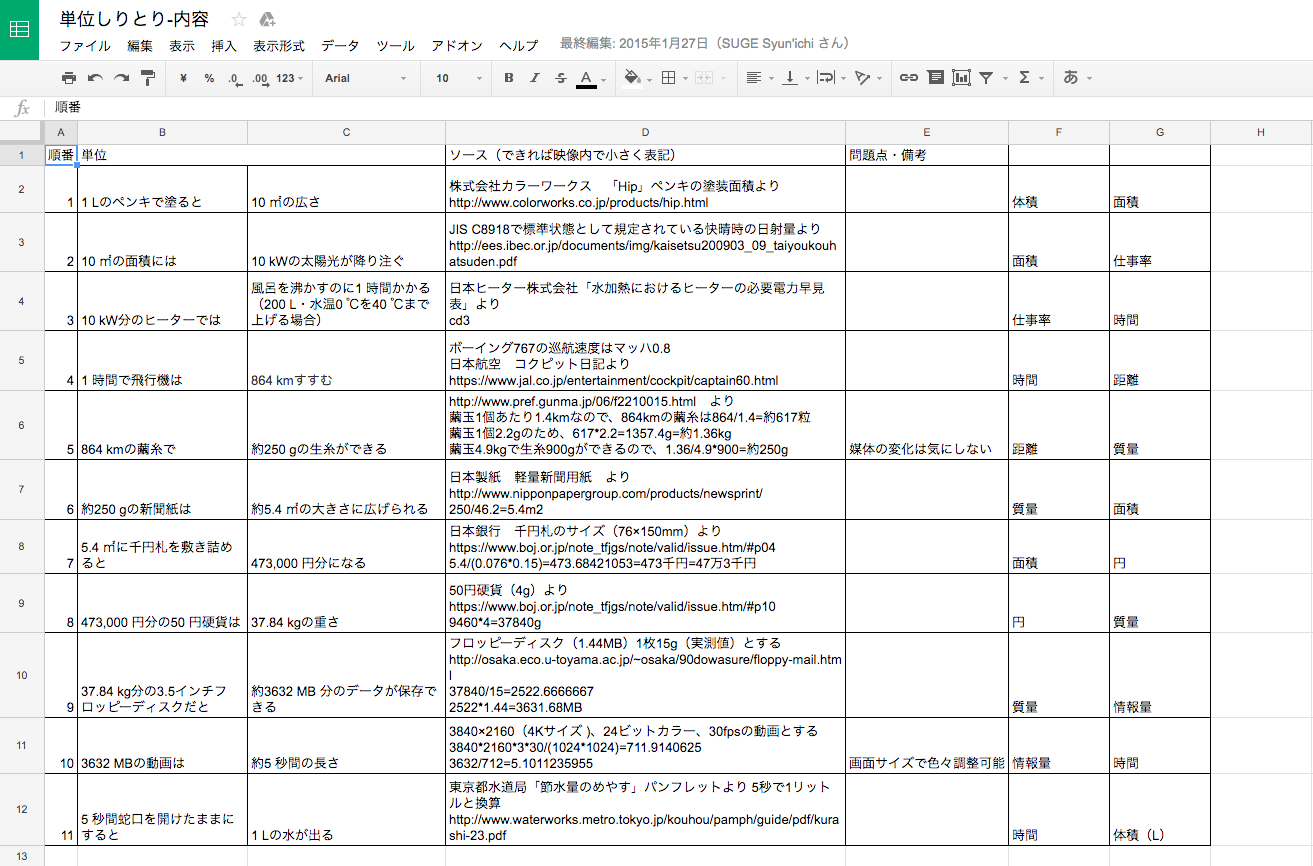Open vertical align dropdown
The width and height of the screenshot is (1313, 866).
coord(794,78)
